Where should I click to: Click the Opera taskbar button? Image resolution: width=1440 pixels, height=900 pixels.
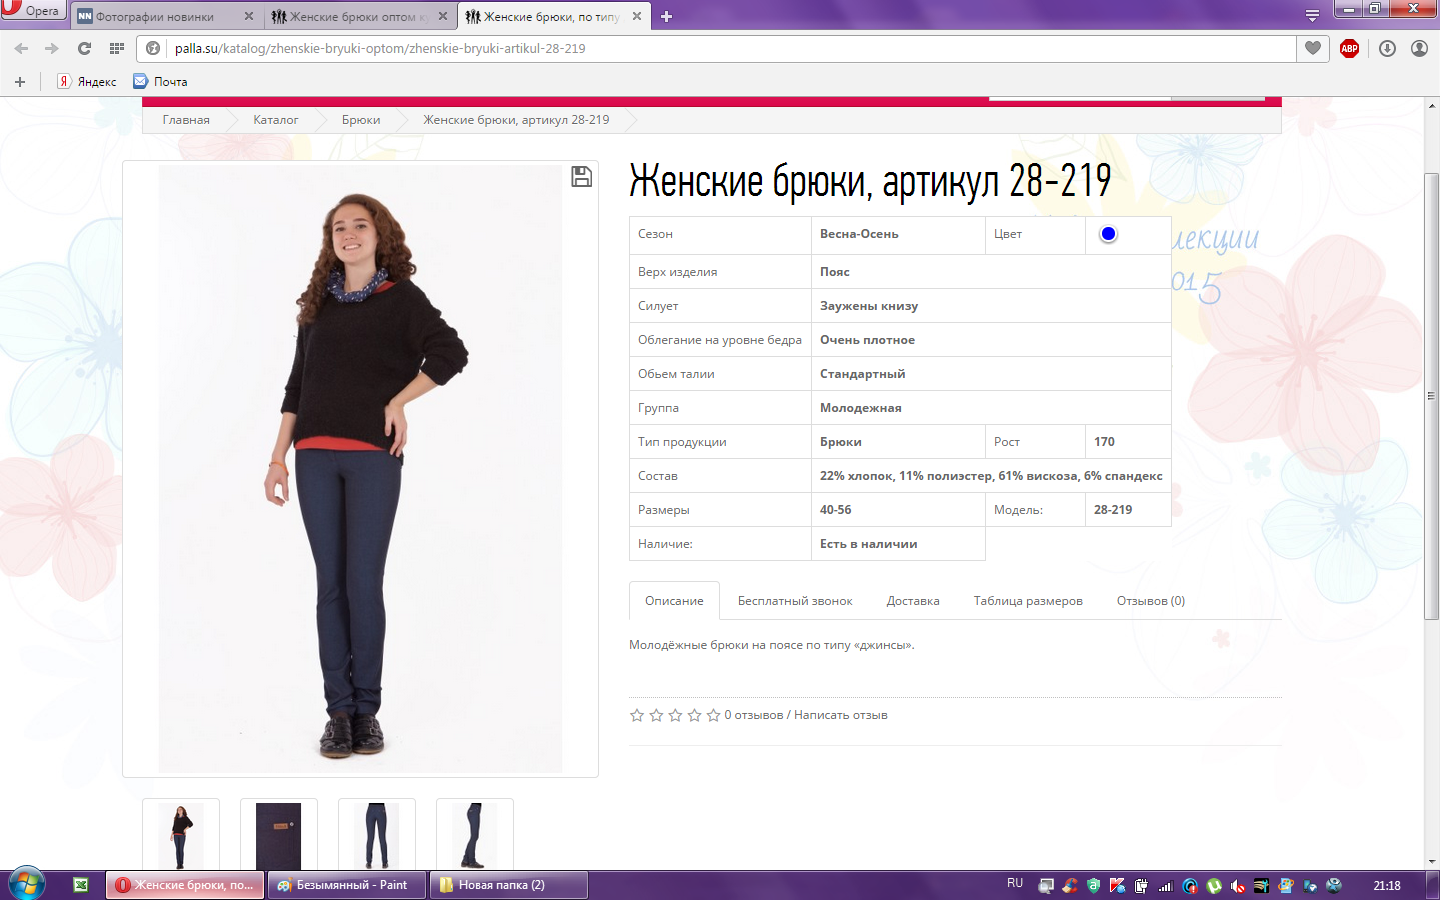[185, 885]
